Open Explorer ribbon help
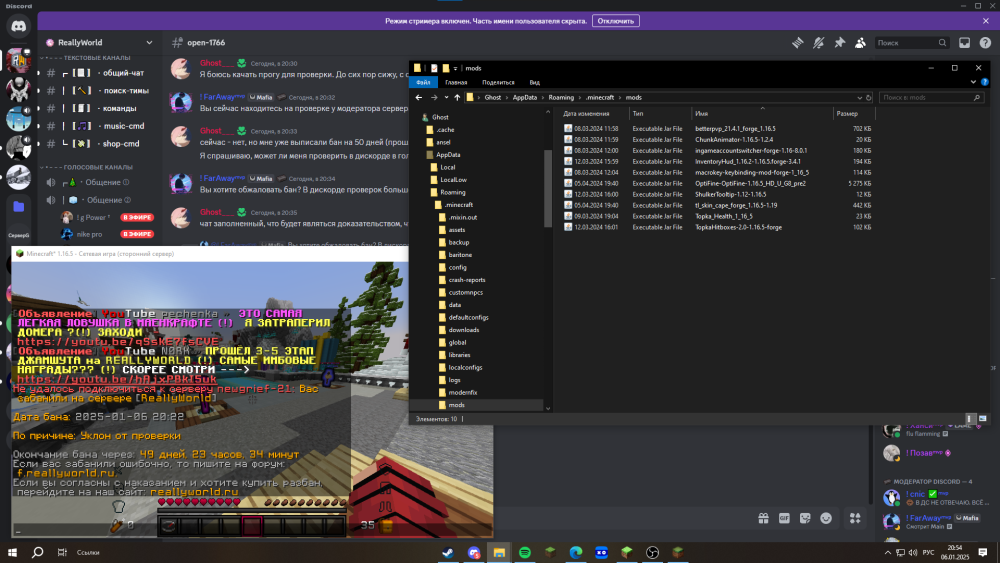The height and width of the screenshot is (563, 1000). (985, 82)
